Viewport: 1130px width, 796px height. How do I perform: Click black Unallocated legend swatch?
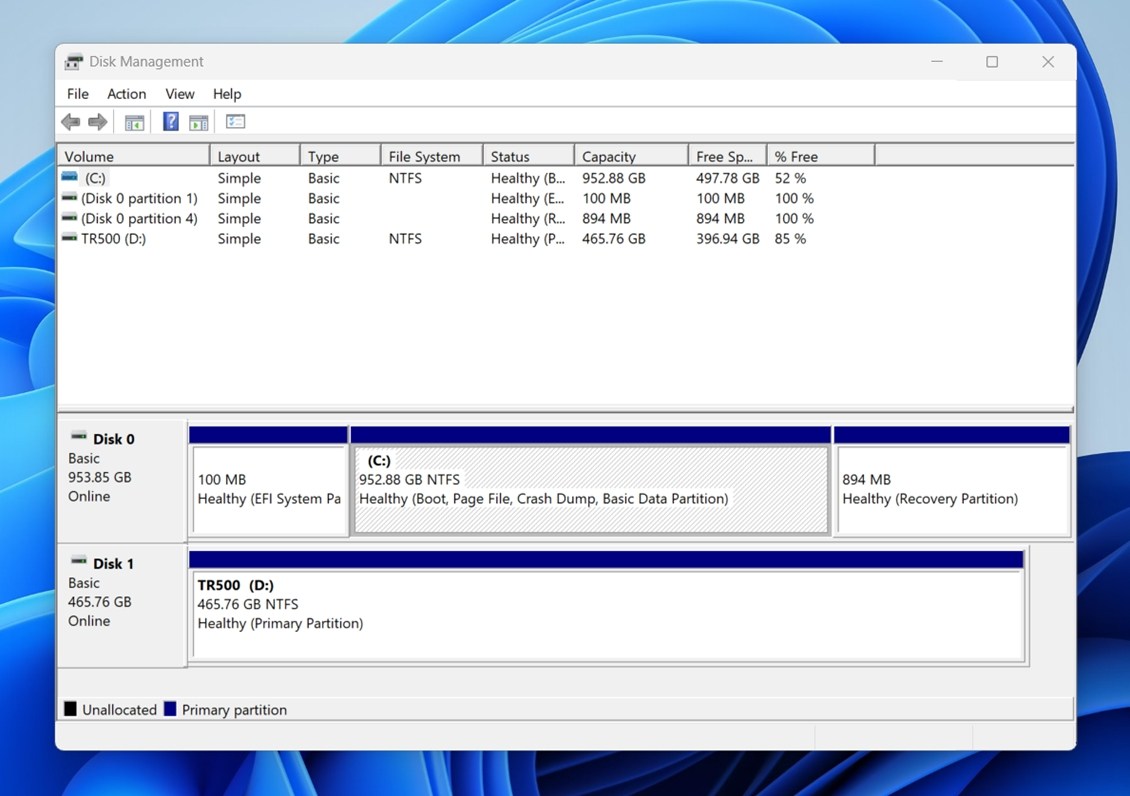coord(70,709)
